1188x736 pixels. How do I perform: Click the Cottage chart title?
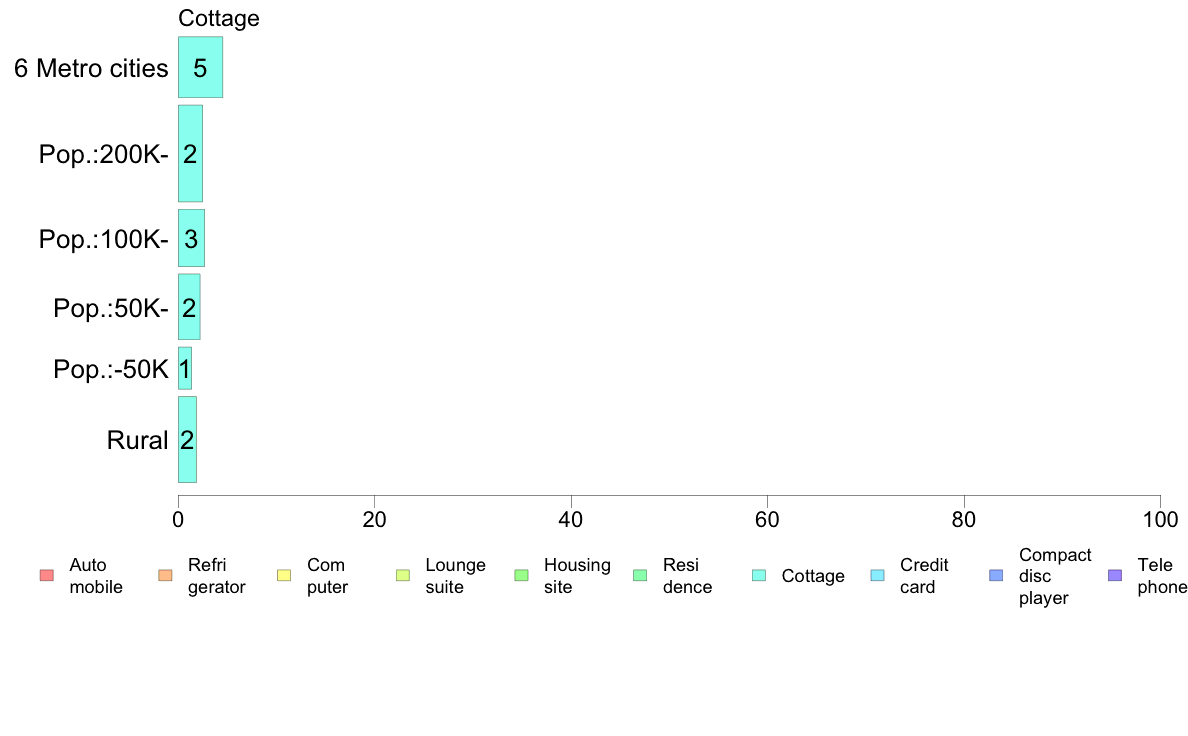click(218, 18)
